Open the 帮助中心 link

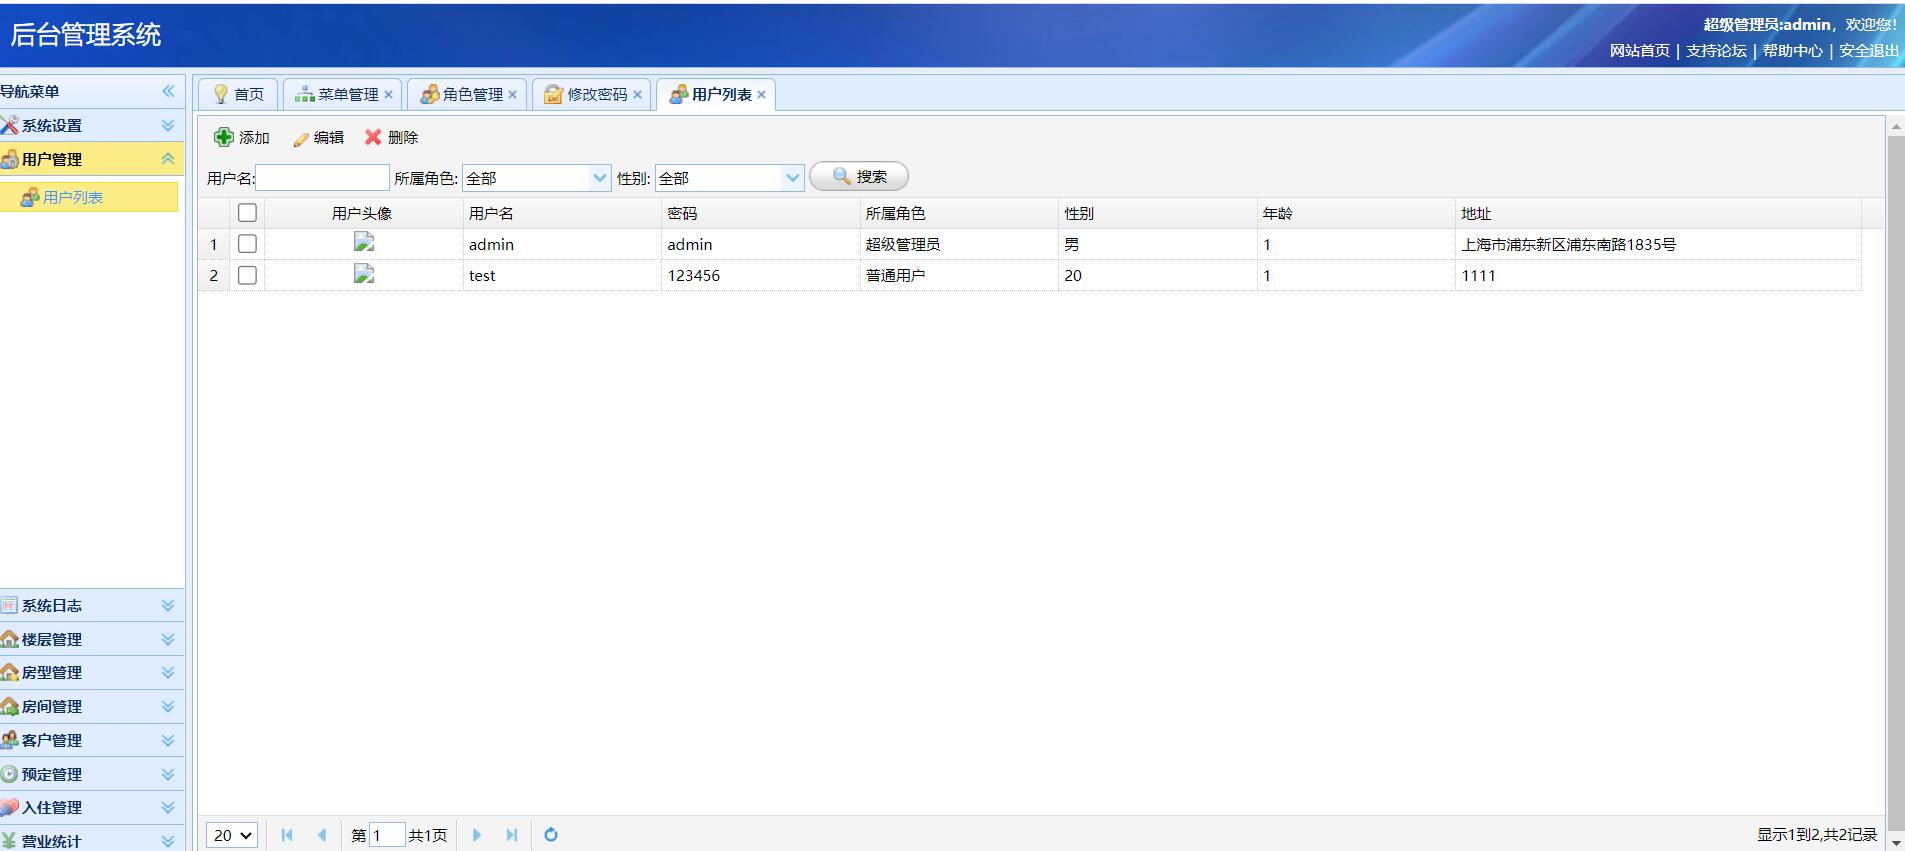(1792, 50)
